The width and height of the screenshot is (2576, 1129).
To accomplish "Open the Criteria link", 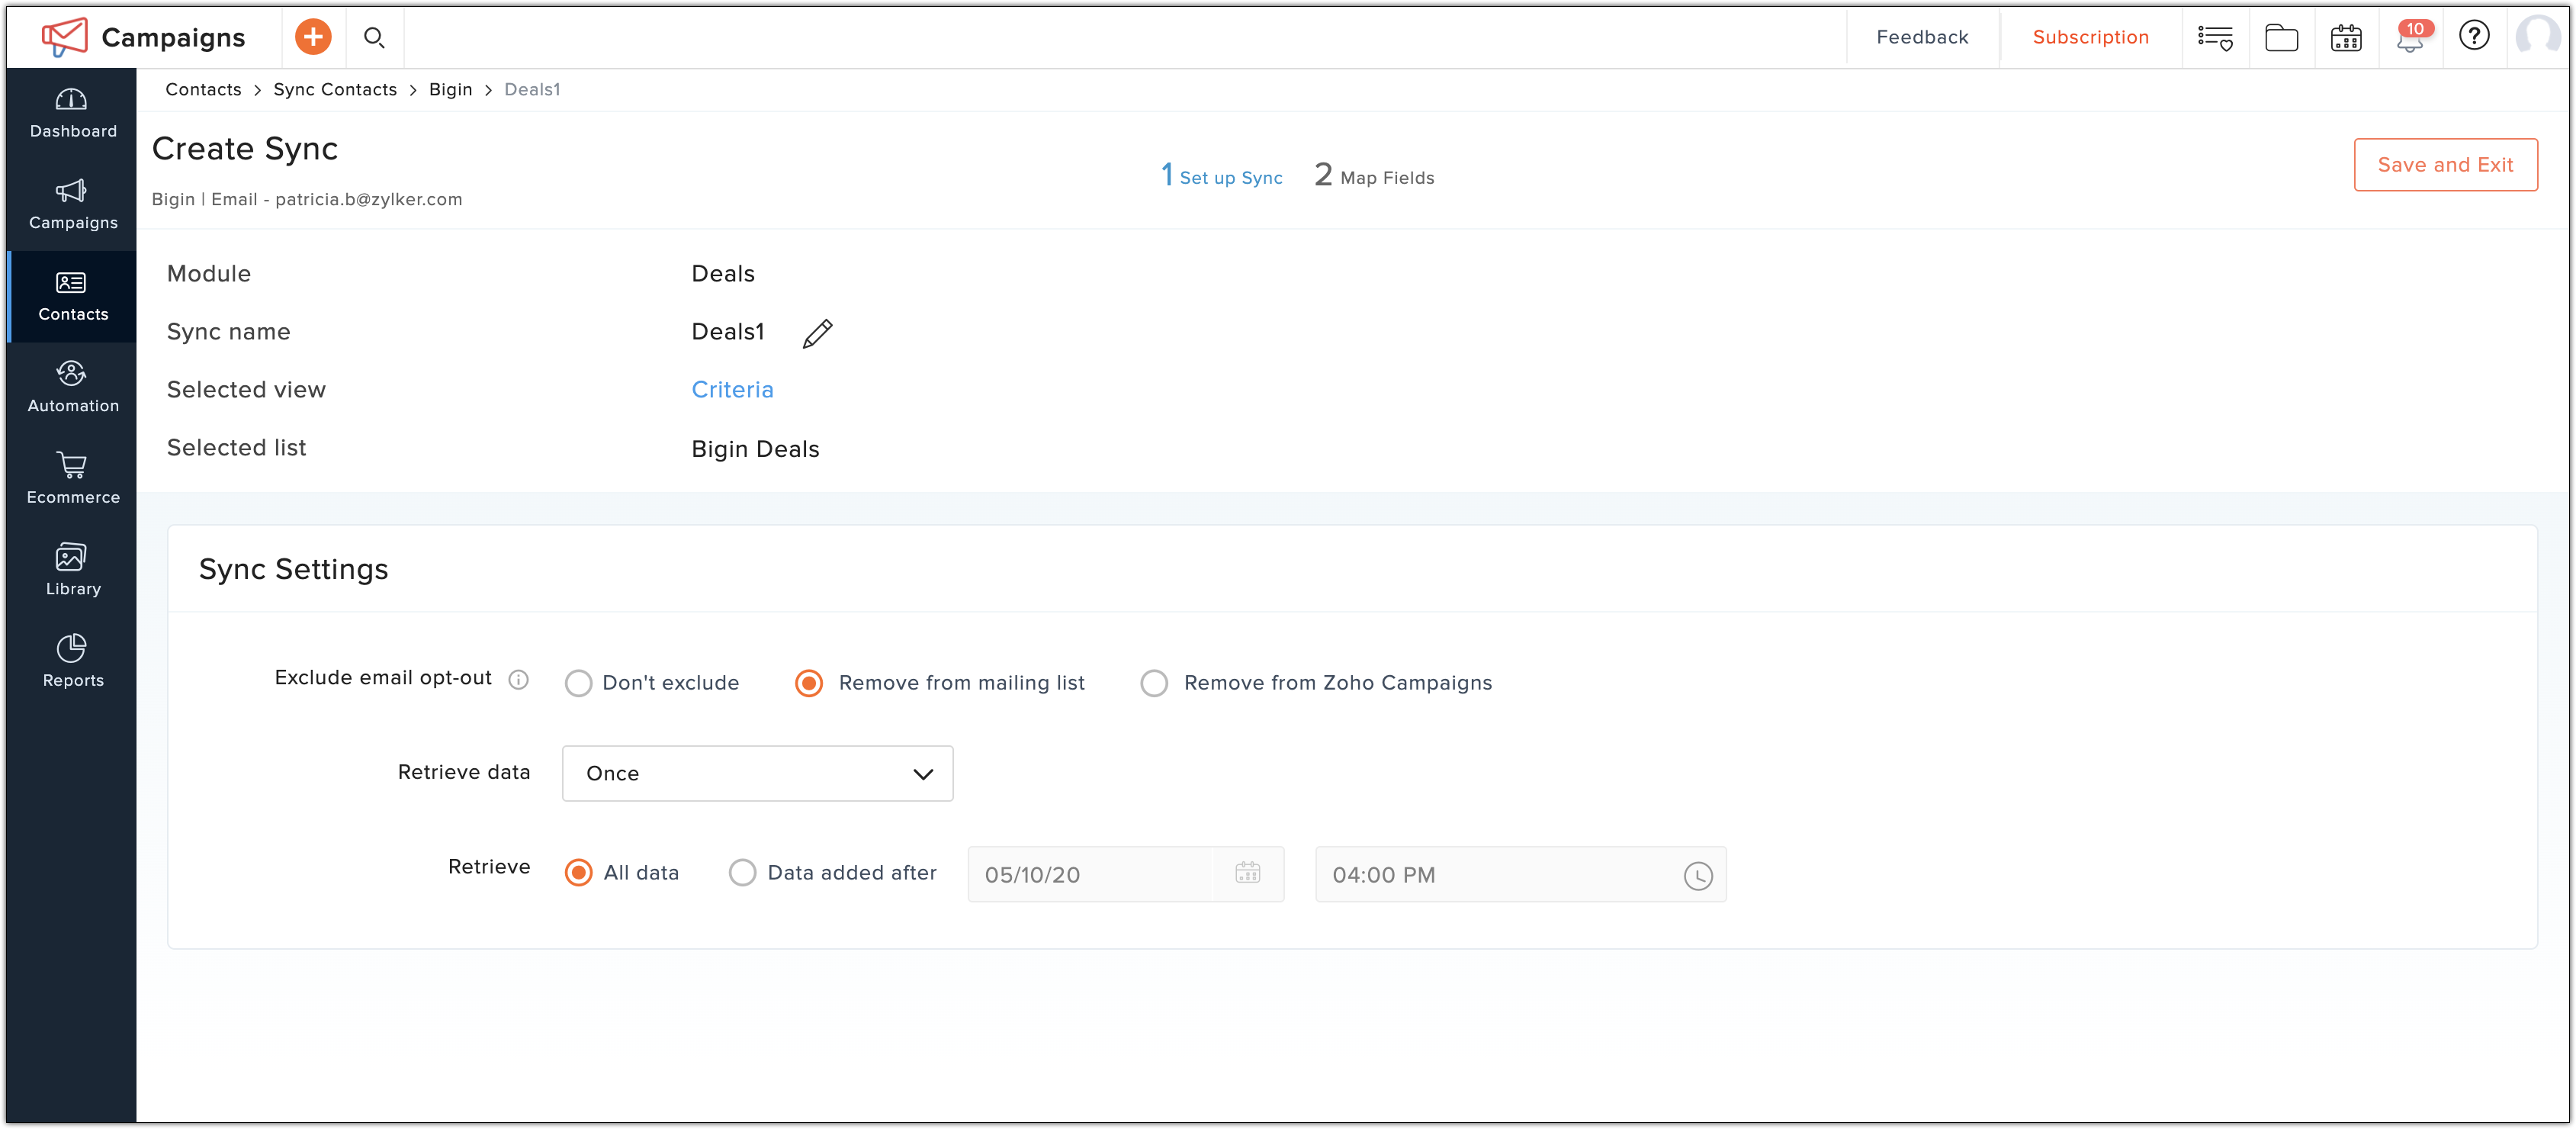I will click(x=732, y=390).
